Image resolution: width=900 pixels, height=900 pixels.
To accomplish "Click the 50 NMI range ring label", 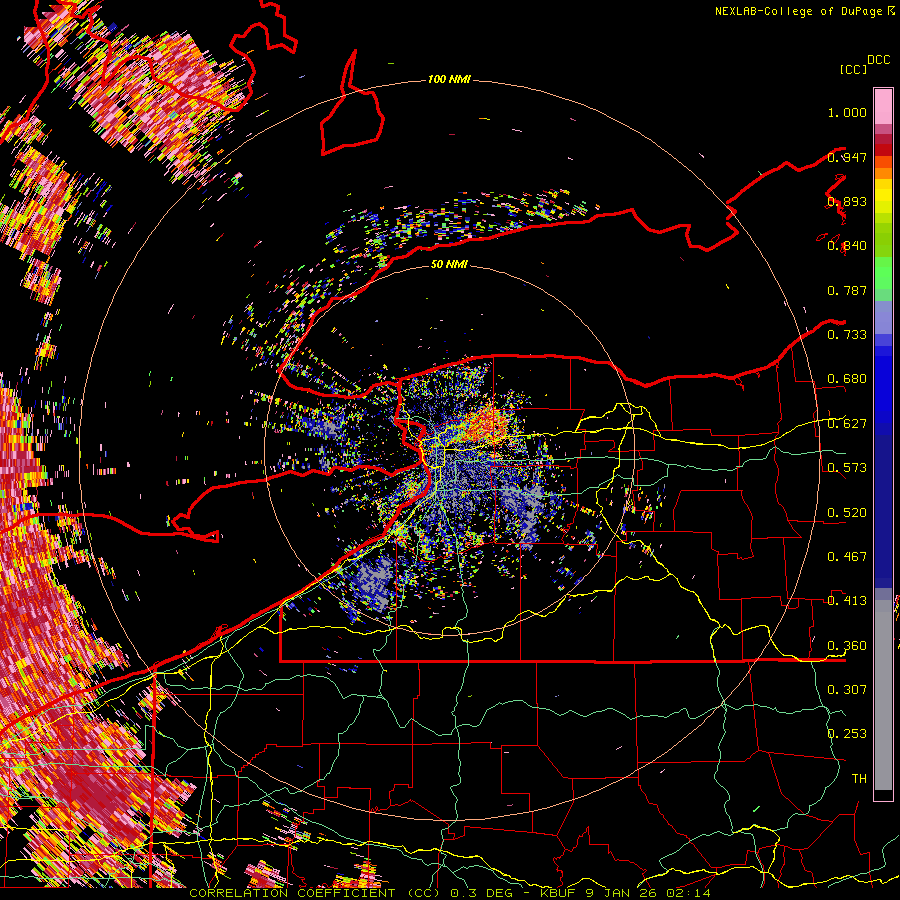I will (449, 264).
